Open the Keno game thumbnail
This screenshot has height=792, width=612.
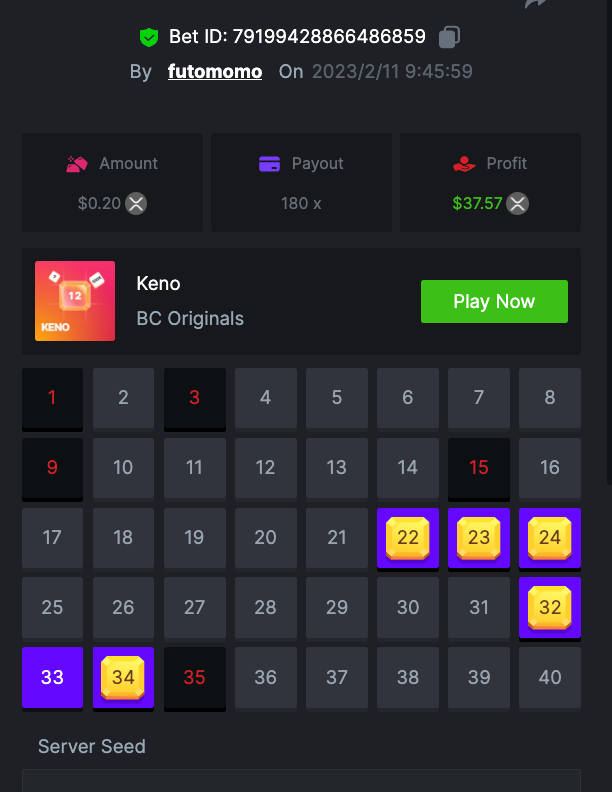click(75, 301)
